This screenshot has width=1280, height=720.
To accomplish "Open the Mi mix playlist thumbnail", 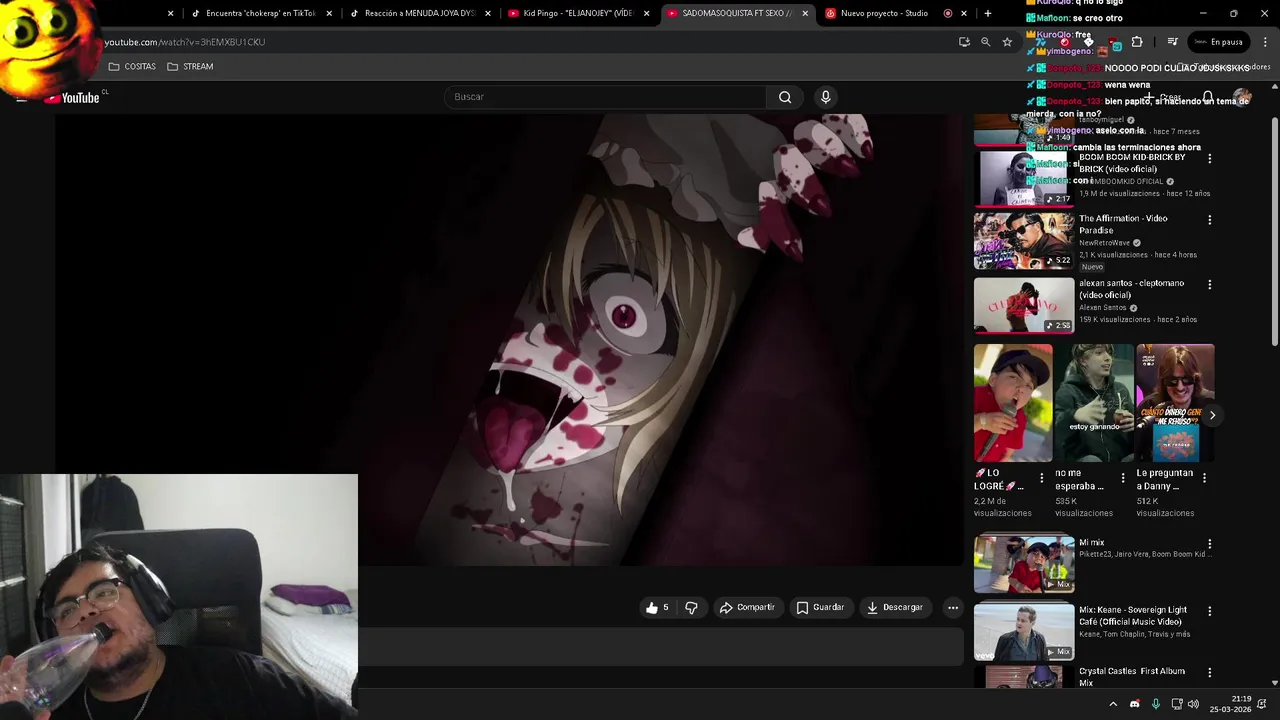I will click(1024, 564).
